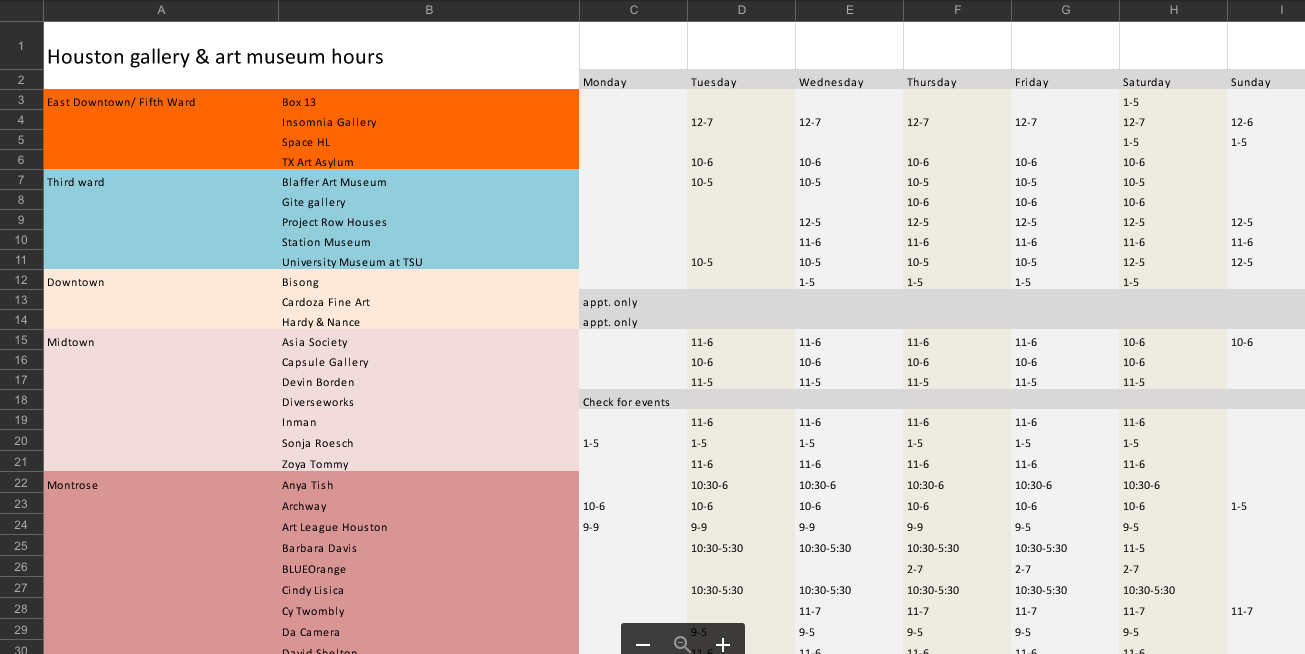Select the 'Cardoza Fine Art' cell
Image resolution: width=1305 pixels, height=654 pixels.
(x=429, y=300)
